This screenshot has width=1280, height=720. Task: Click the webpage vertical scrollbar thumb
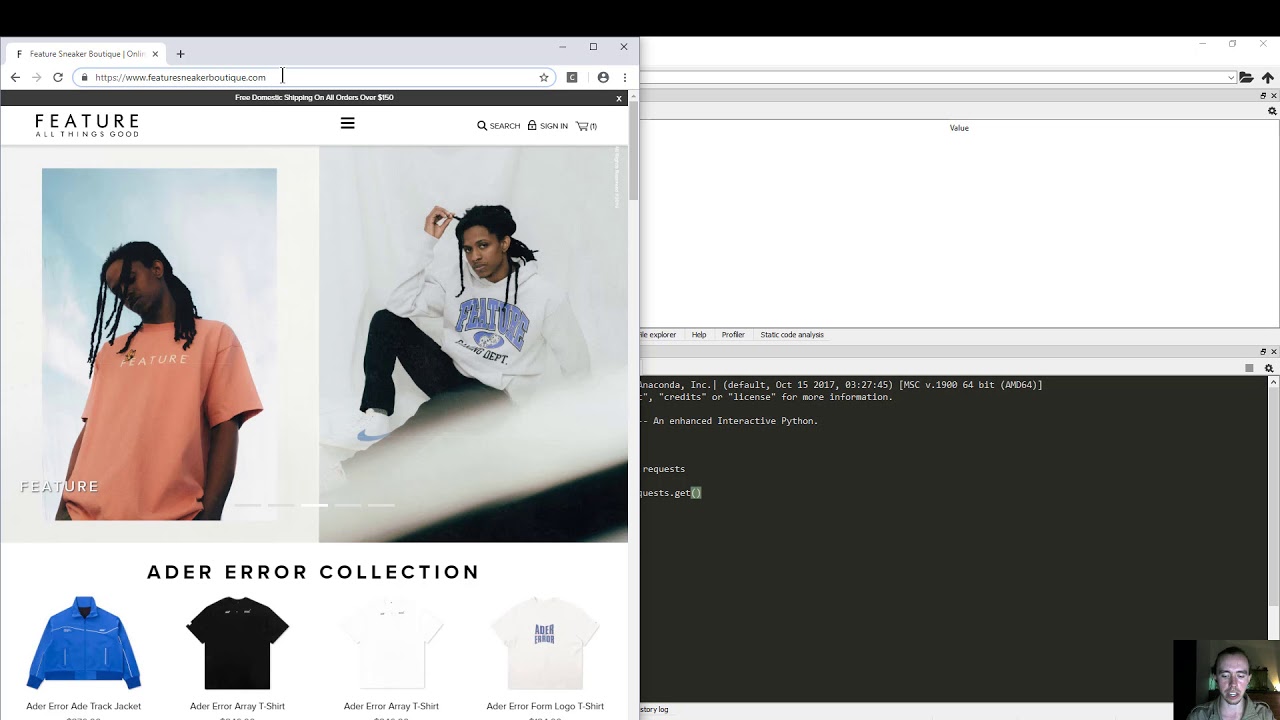[x=634, y=150]
